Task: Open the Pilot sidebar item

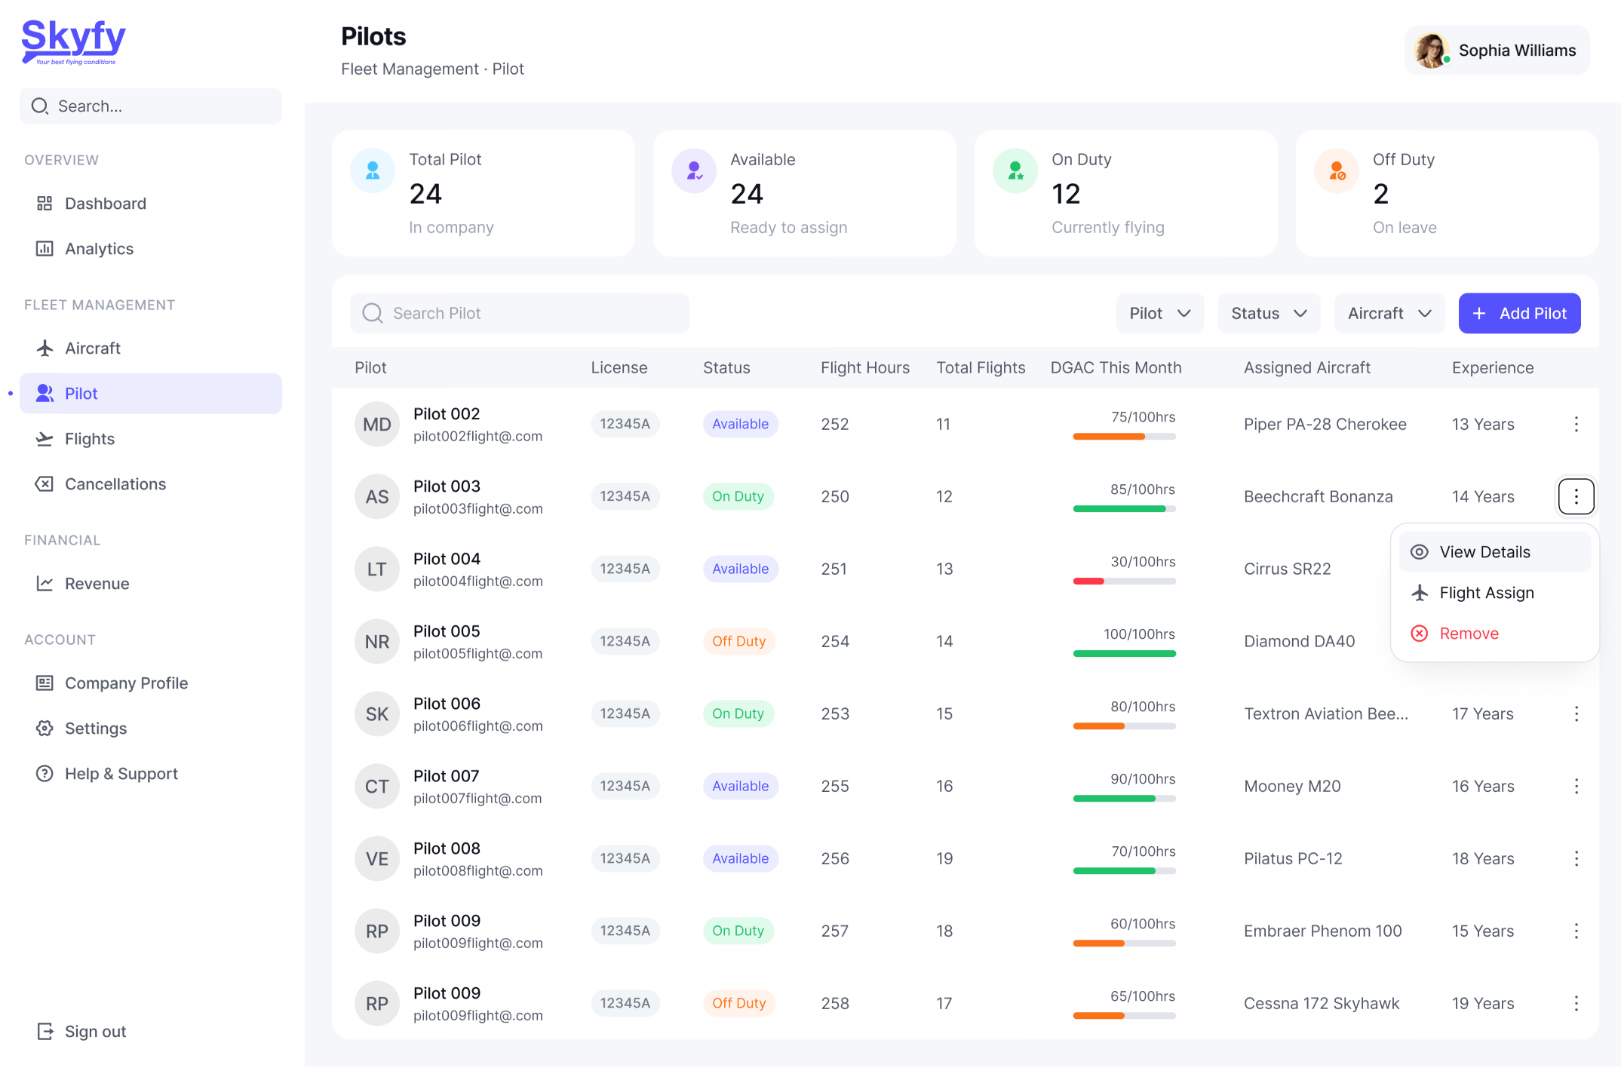Action: [x=151, y=394]
